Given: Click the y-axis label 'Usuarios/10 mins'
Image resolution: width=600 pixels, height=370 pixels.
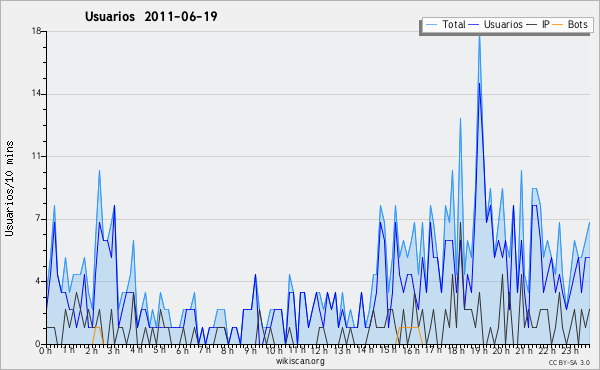Looking at the screenshot, I should (x=9, y=188).
